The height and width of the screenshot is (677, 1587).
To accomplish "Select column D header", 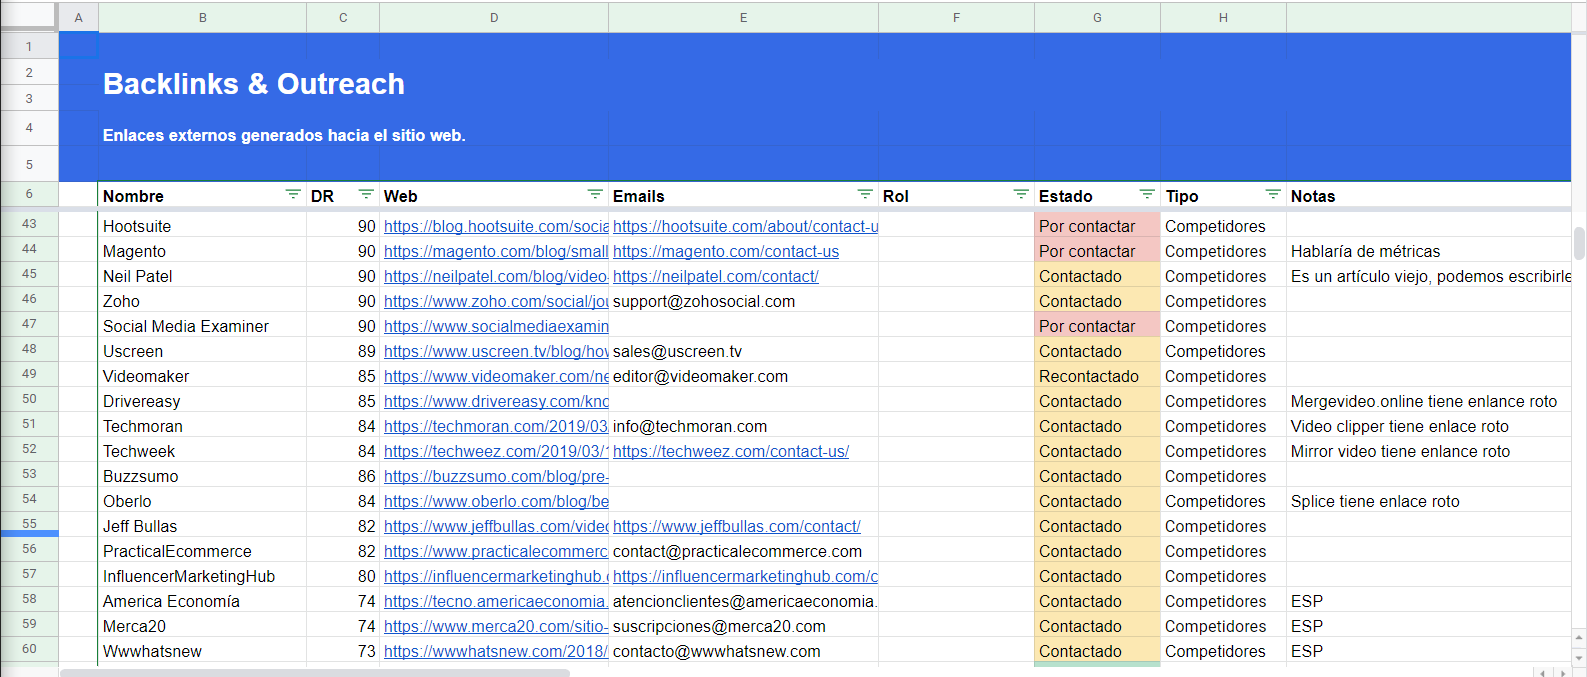I will click(x=494, y=17).
